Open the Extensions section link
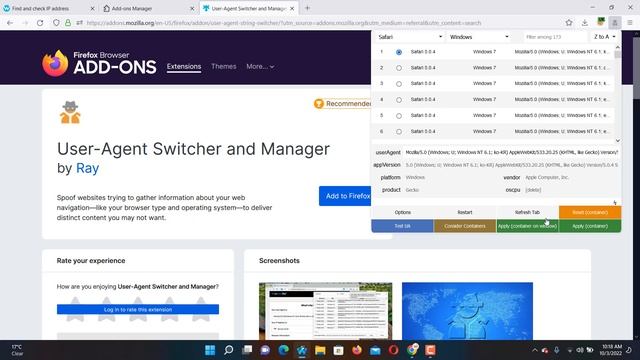Viewport: 640px width, 360px height. click(x=184, y=67)
